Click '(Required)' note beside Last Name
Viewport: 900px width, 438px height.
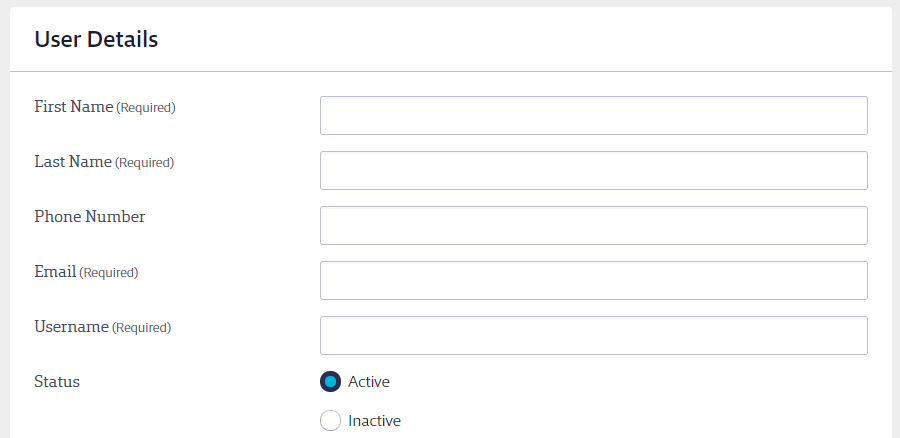tap(144, 163)
